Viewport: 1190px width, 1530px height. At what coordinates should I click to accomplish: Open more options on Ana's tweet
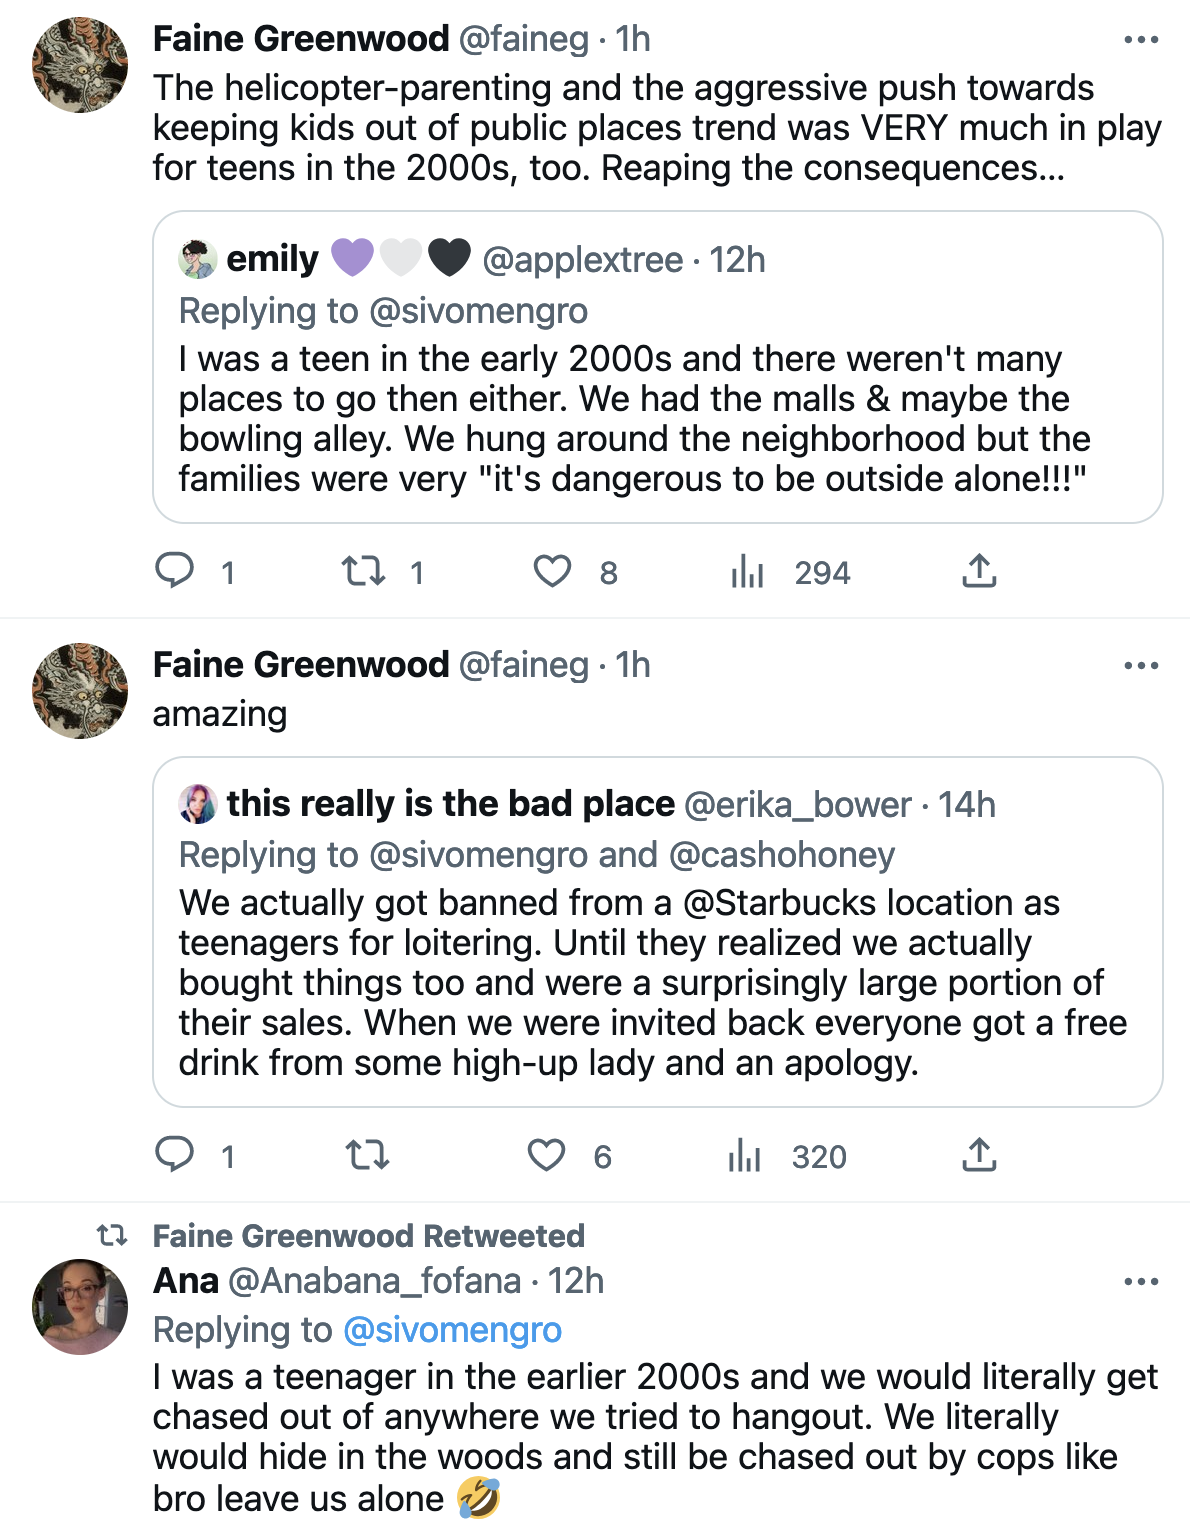coord(1141,1282)
